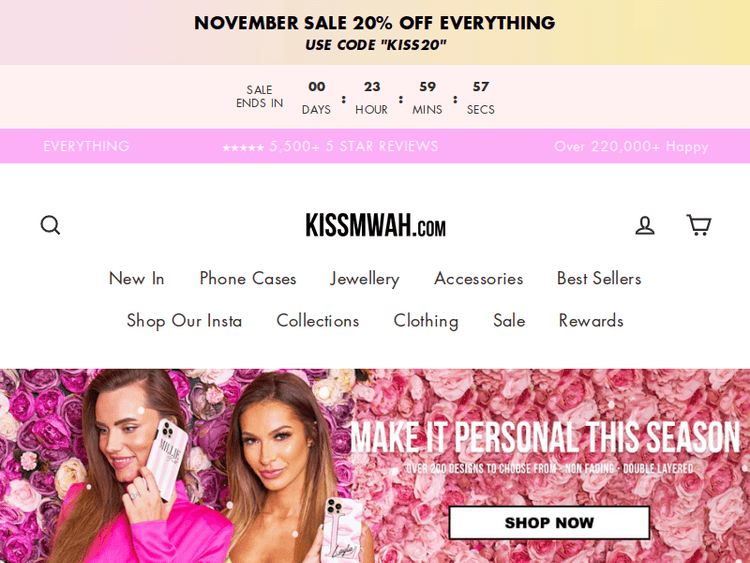Go to Best Sellers
Image resolution: width=750 pixels, height=563 pixels.
[x=599, y=278]
